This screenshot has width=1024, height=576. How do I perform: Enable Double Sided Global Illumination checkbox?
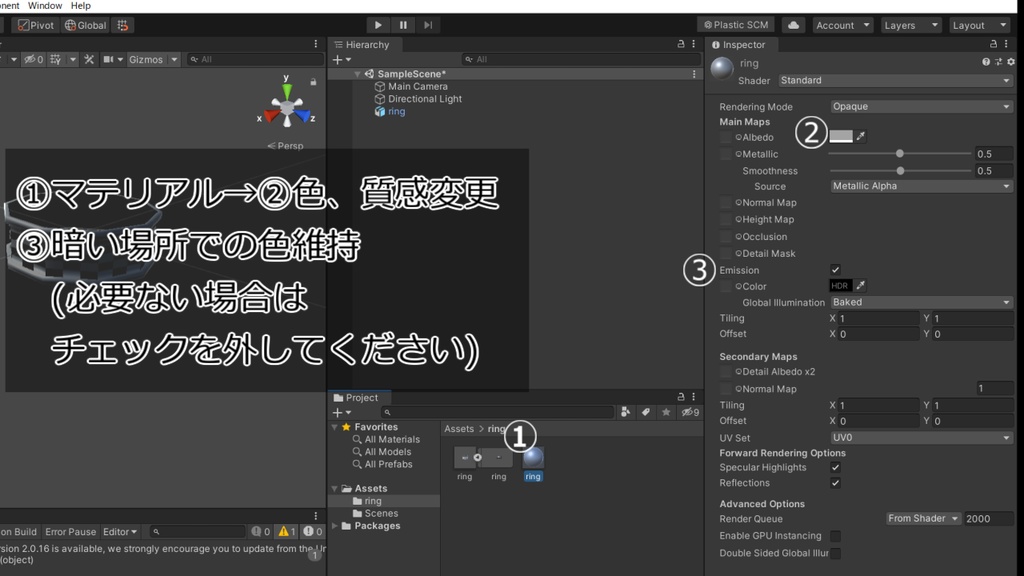[835, 553]
